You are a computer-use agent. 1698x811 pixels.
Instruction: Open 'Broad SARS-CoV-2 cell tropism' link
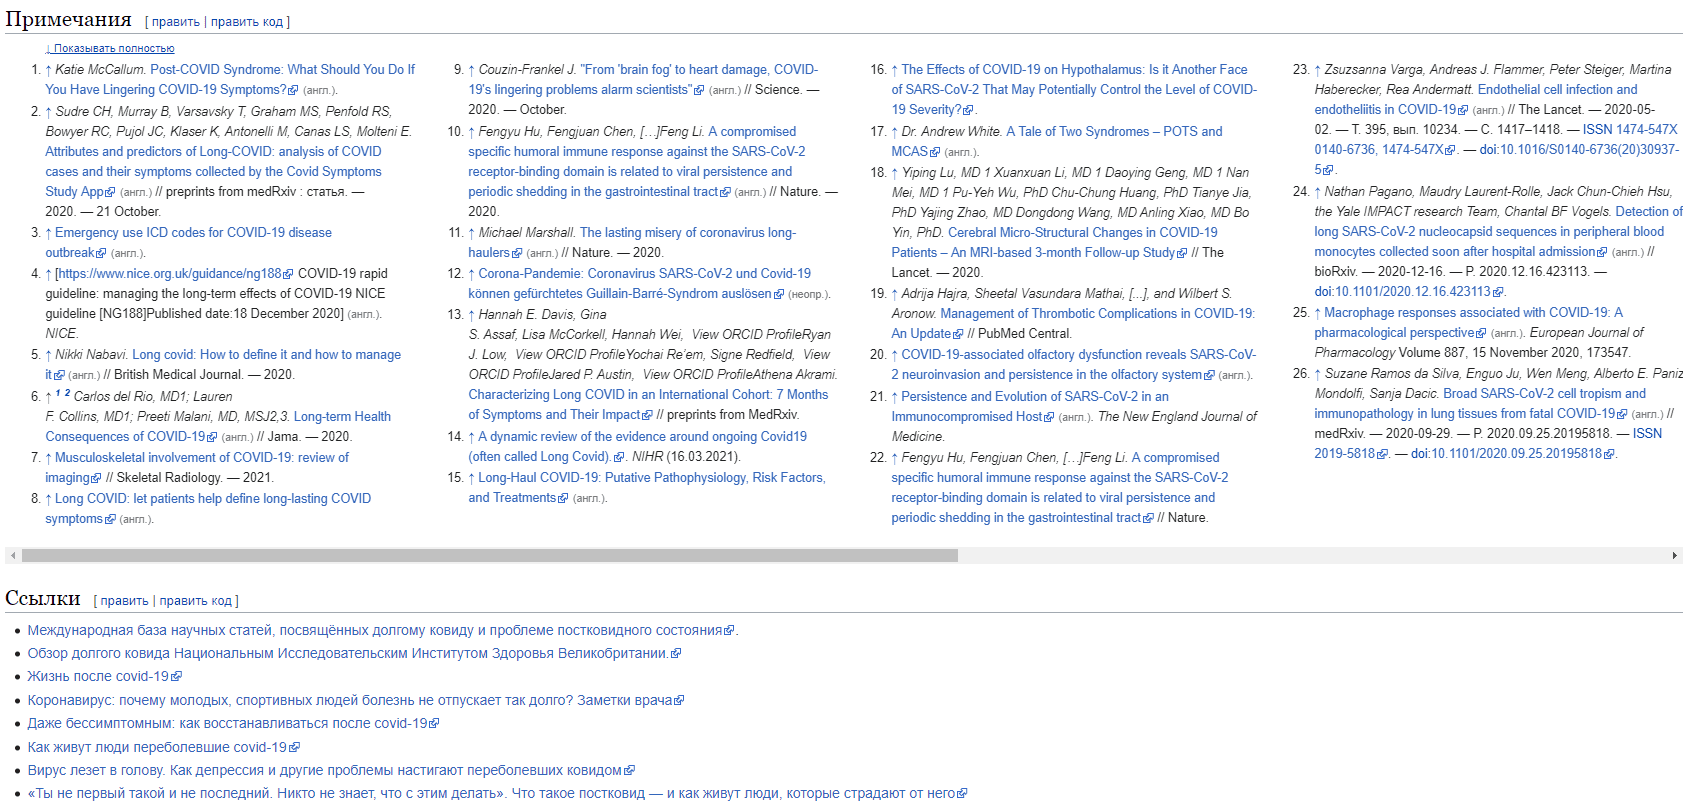click(1480, 404)
